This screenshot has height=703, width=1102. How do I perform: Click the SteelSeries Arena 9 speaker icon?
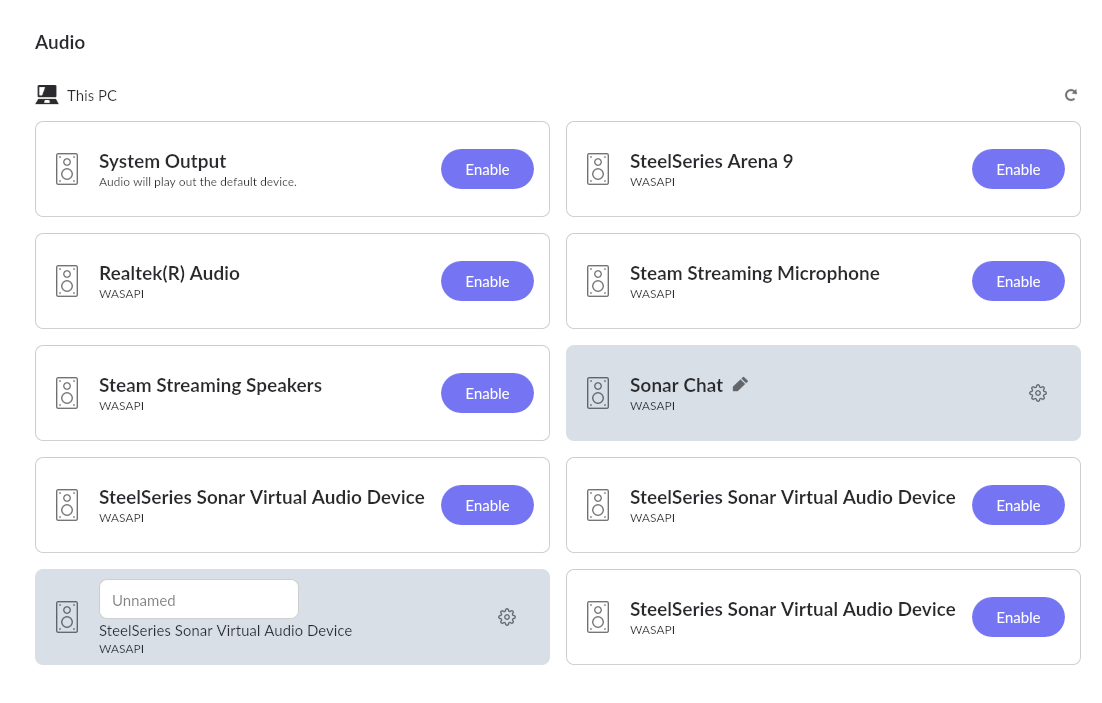tap(598, 169)
